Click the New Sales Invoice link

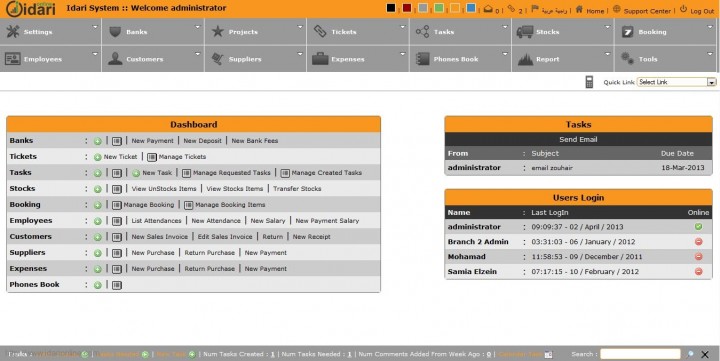tap(159, 237)
